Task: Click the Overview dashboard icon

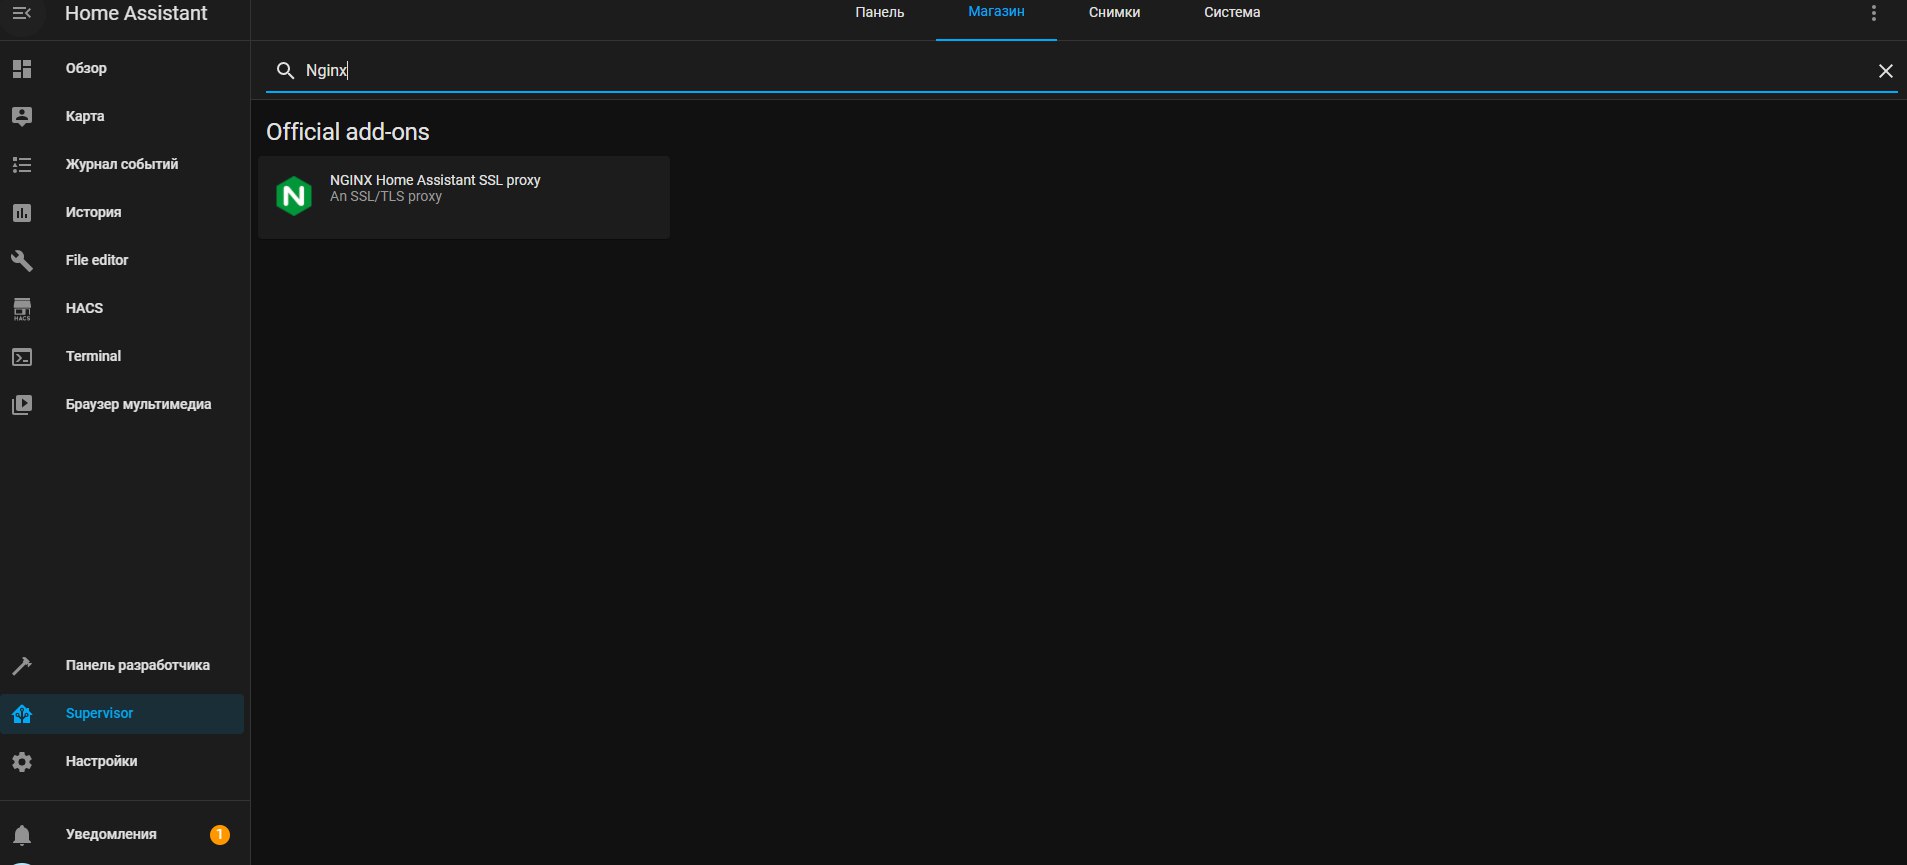Action: pyautogui.click(x=22, y=68)
